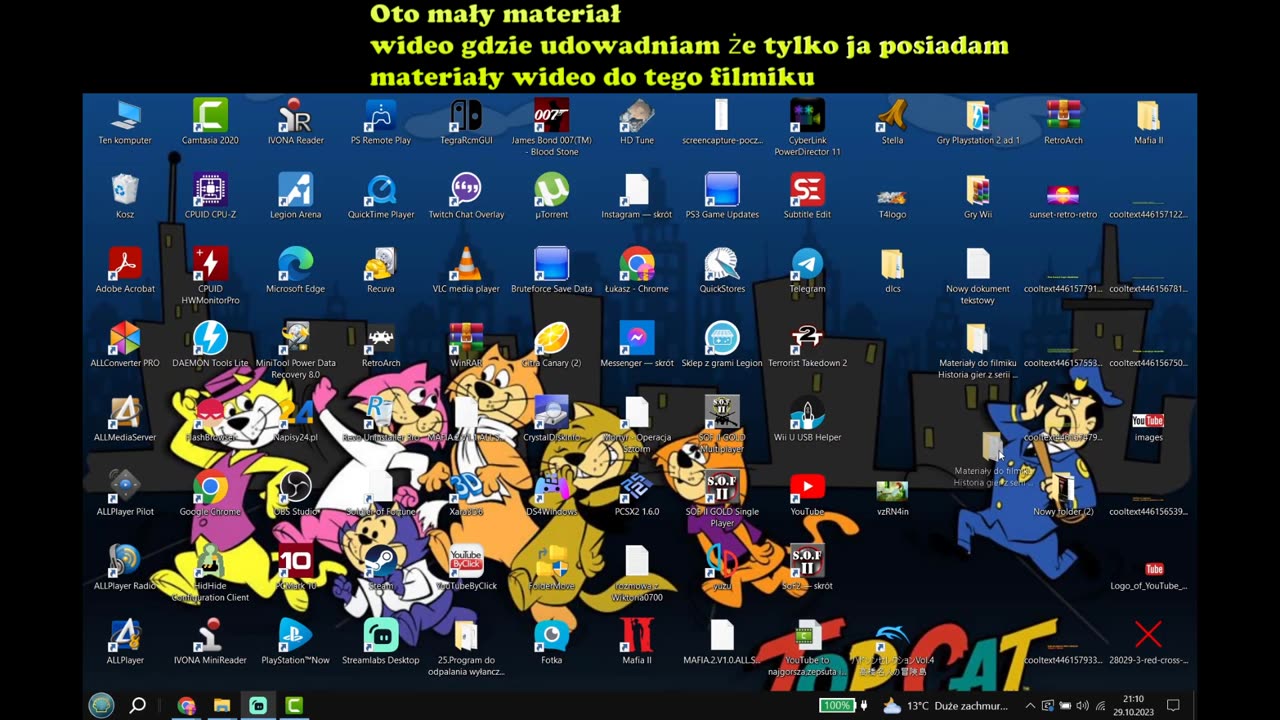The width and height of the screenshot is (1280, 720).
Task: Open the Camtasia 2020 desktop shortcut
Action: (210, 122)
